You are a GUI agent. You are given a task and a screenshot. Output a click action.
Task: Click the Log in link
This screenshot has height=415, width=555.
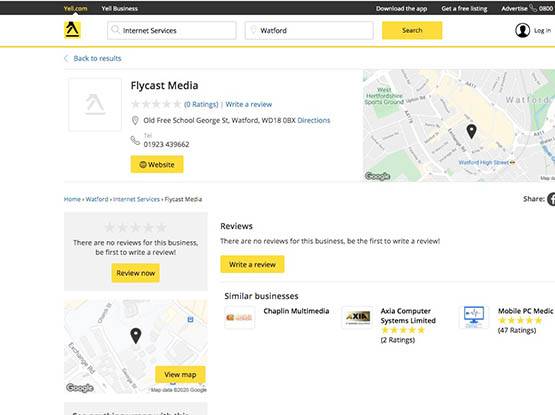(x=542, y=31)
